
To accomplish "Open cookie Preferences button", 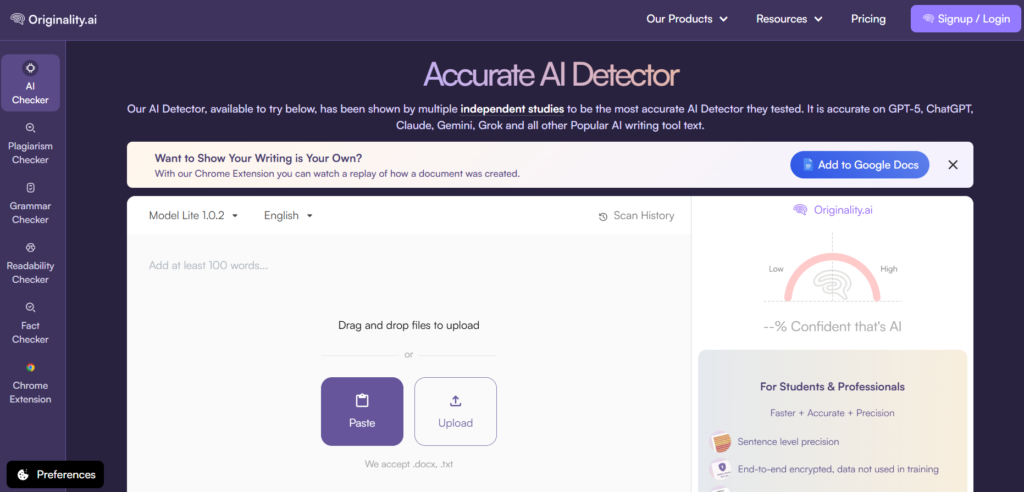I will click(x=56, y=475).
